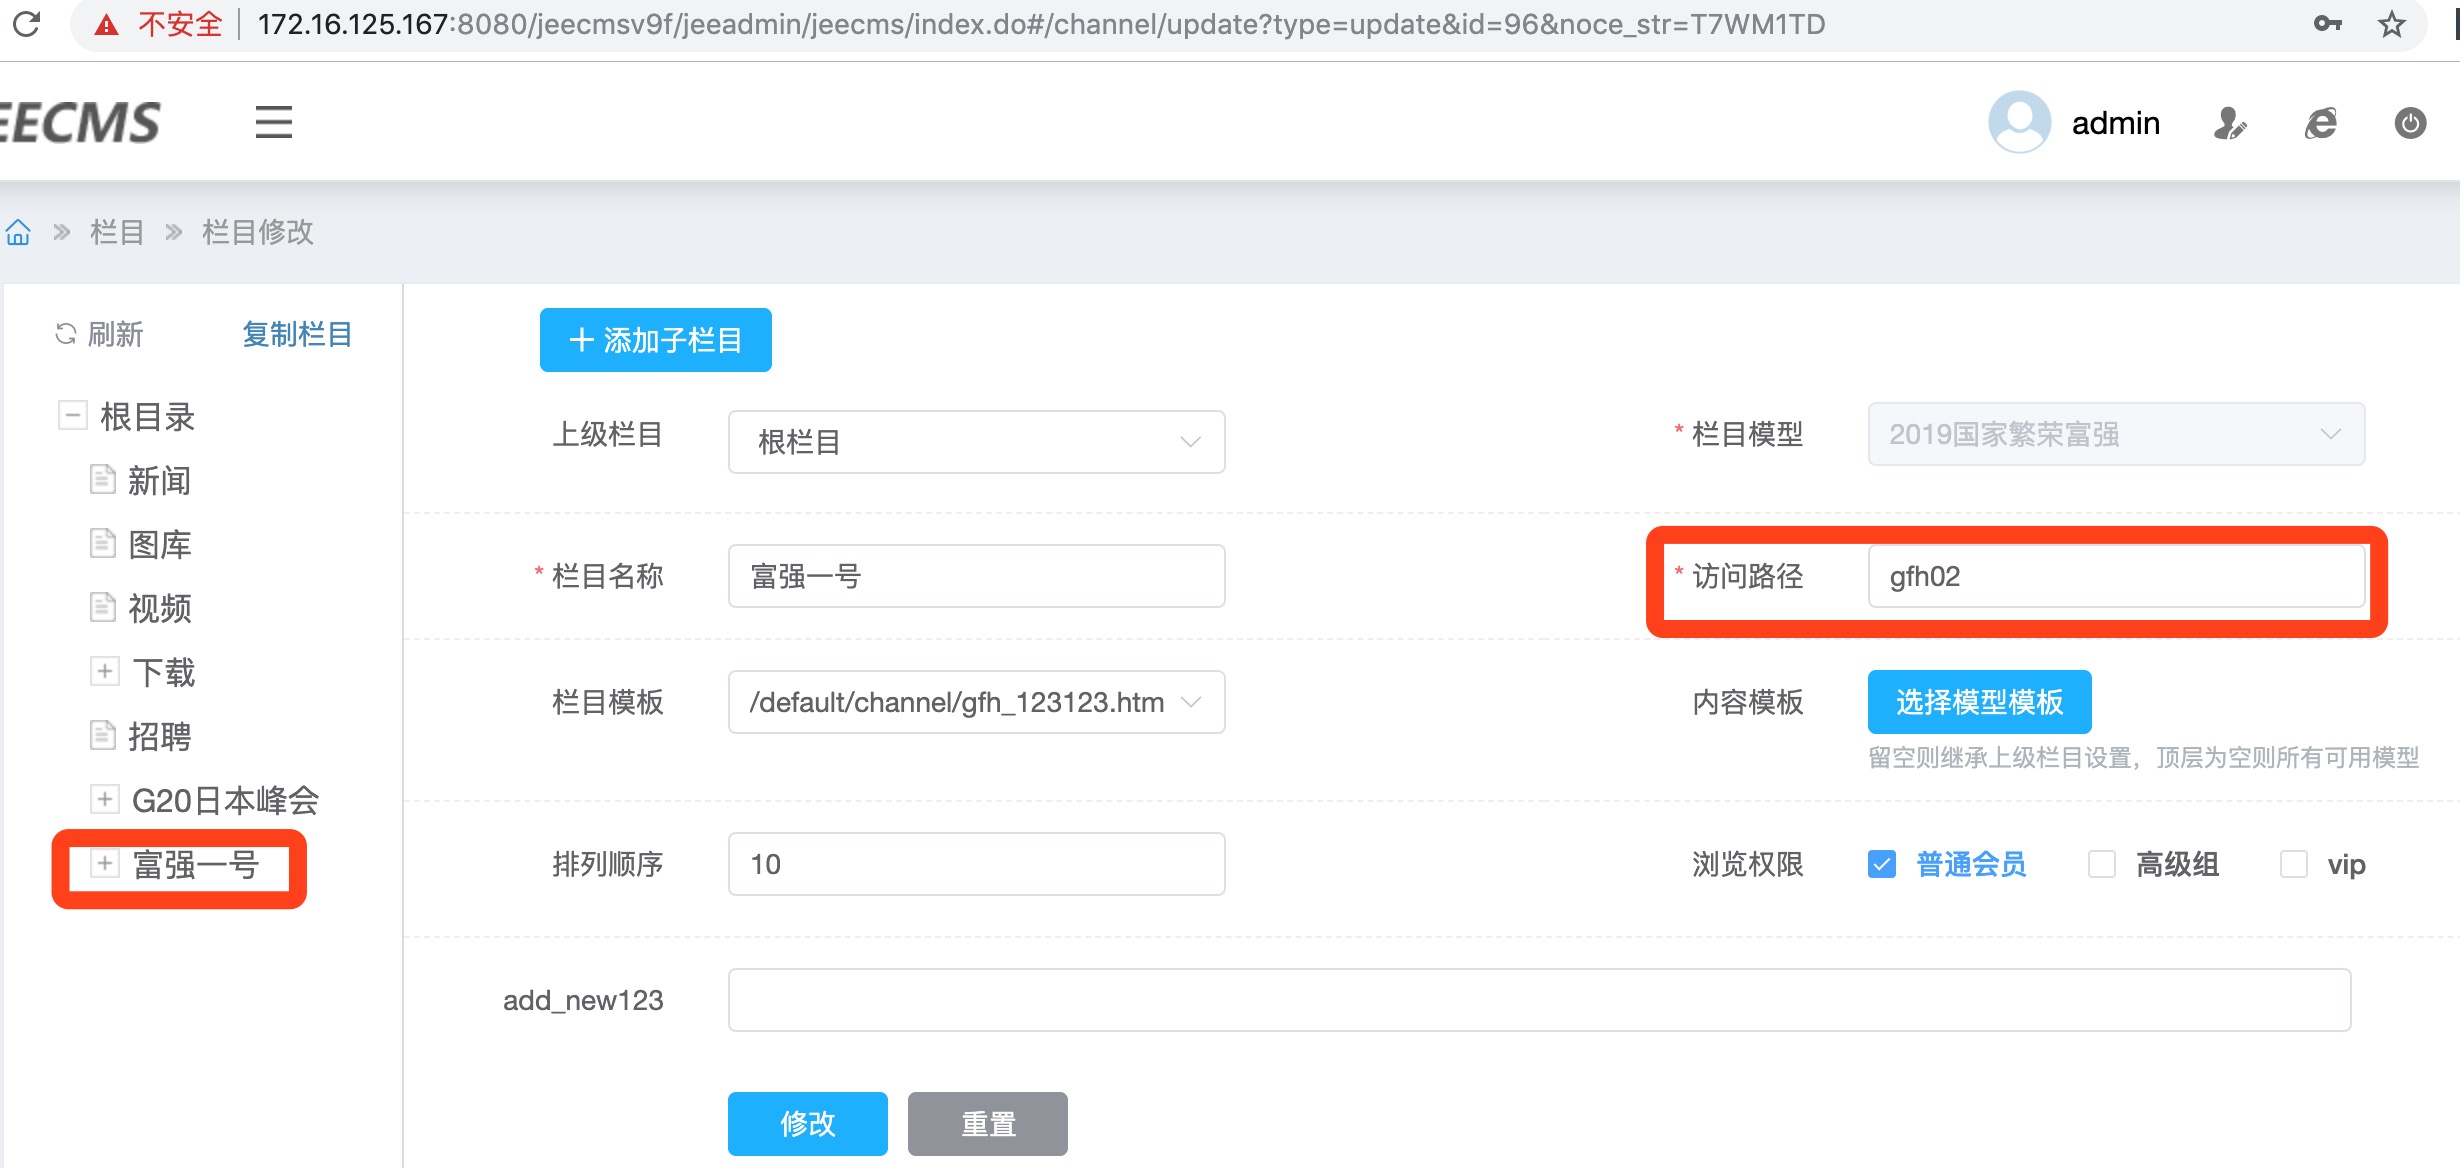Click the IE browser view-site icon
This screenshot has width=2460, height=1168.
(x=2320, y=123)
